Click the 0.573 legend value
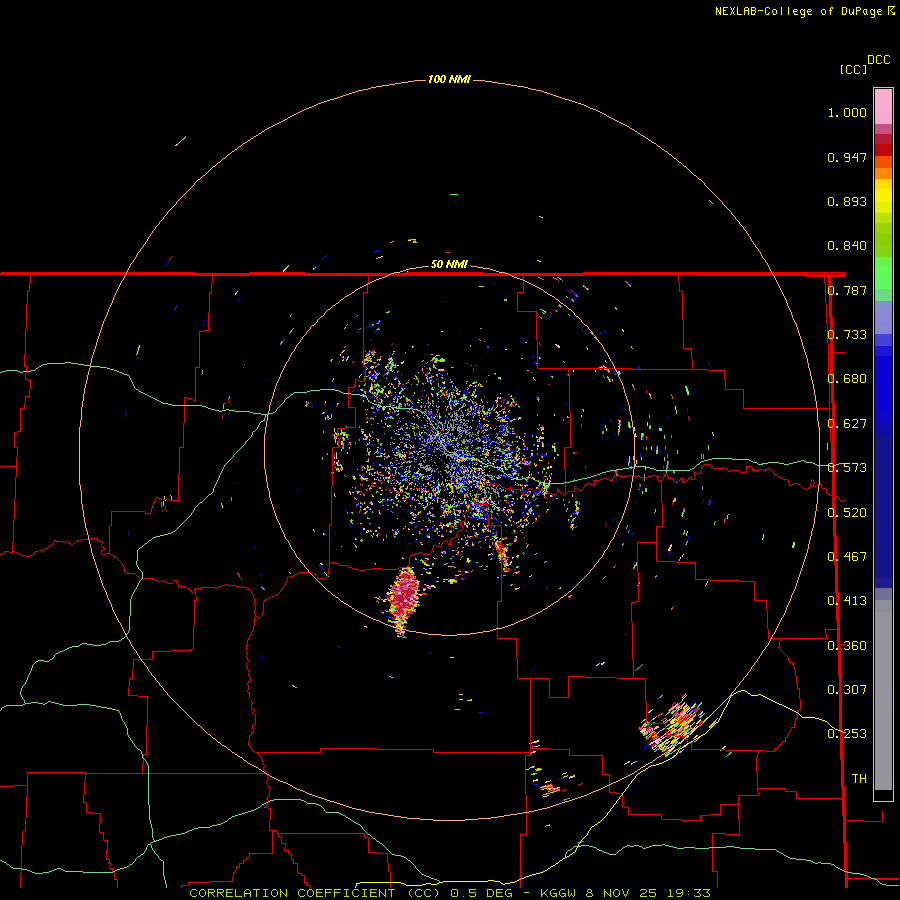 coord(847,468)
